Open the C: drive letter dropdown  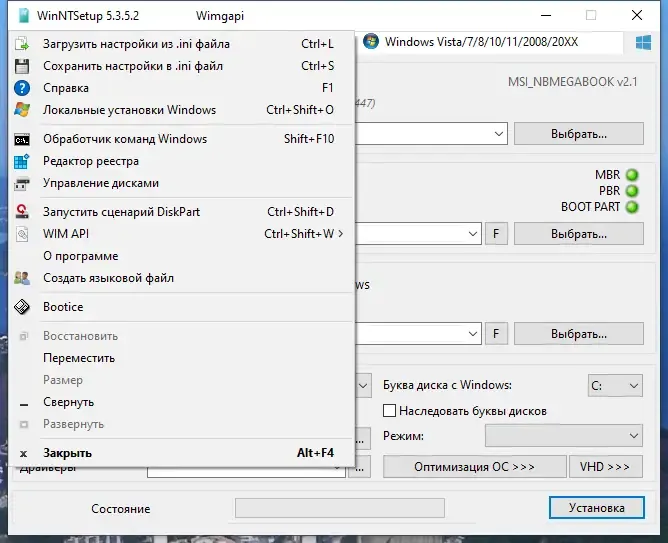[615, 385]
